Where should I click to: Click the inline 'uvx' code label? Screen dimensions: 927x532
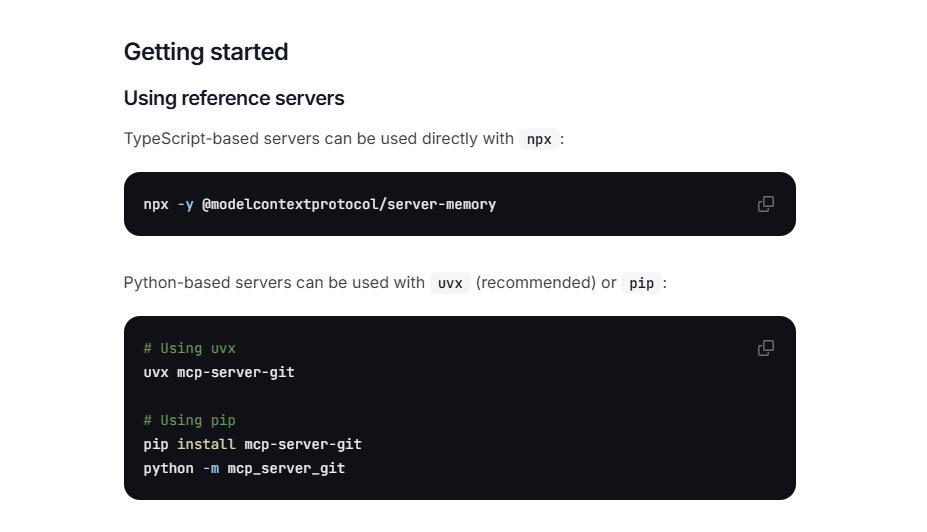tap(450, 283)
